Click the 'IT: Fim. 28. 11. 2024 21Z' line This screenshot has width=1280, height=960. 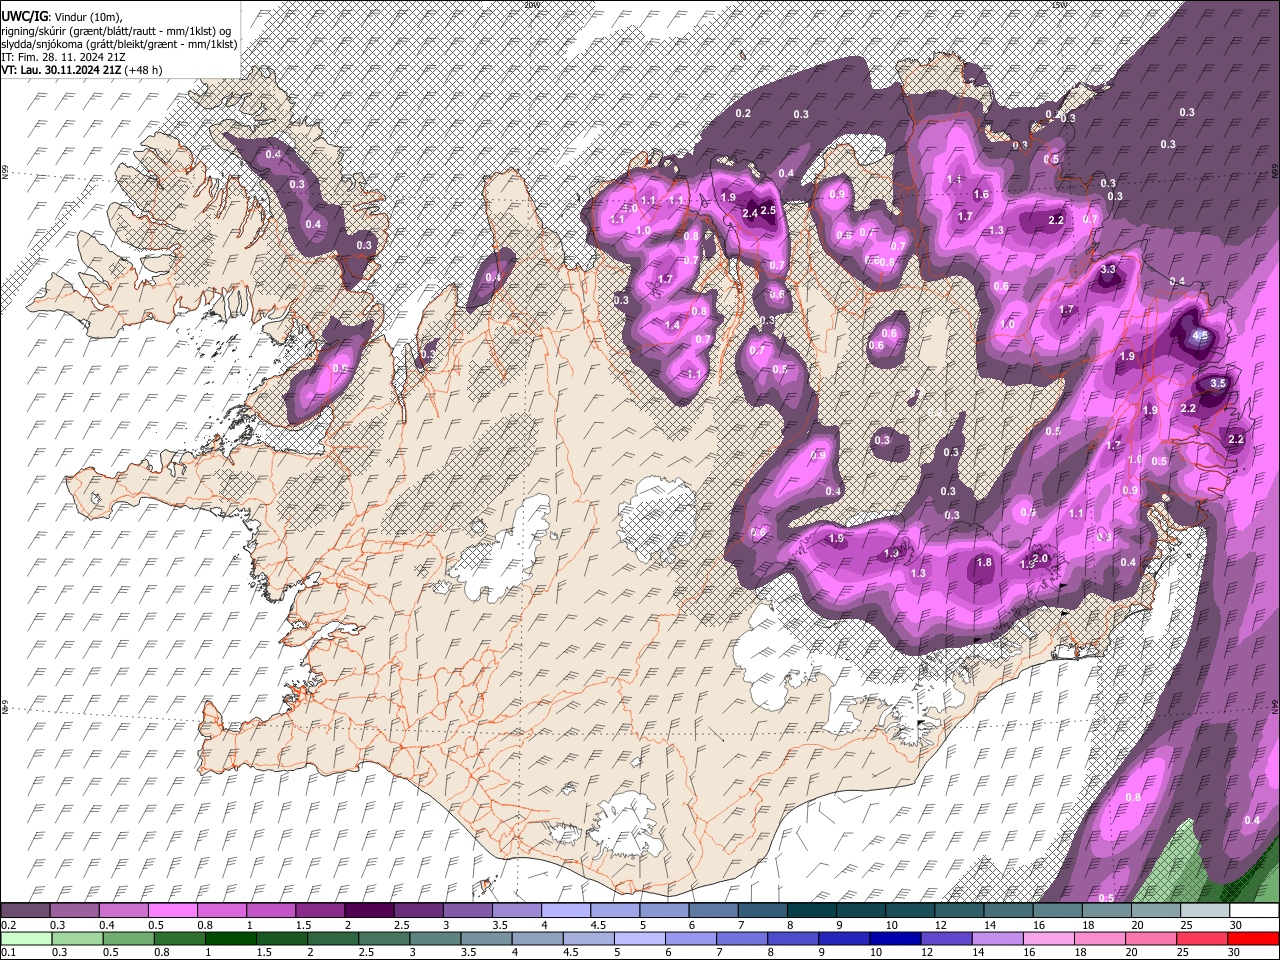coord(63,57)
